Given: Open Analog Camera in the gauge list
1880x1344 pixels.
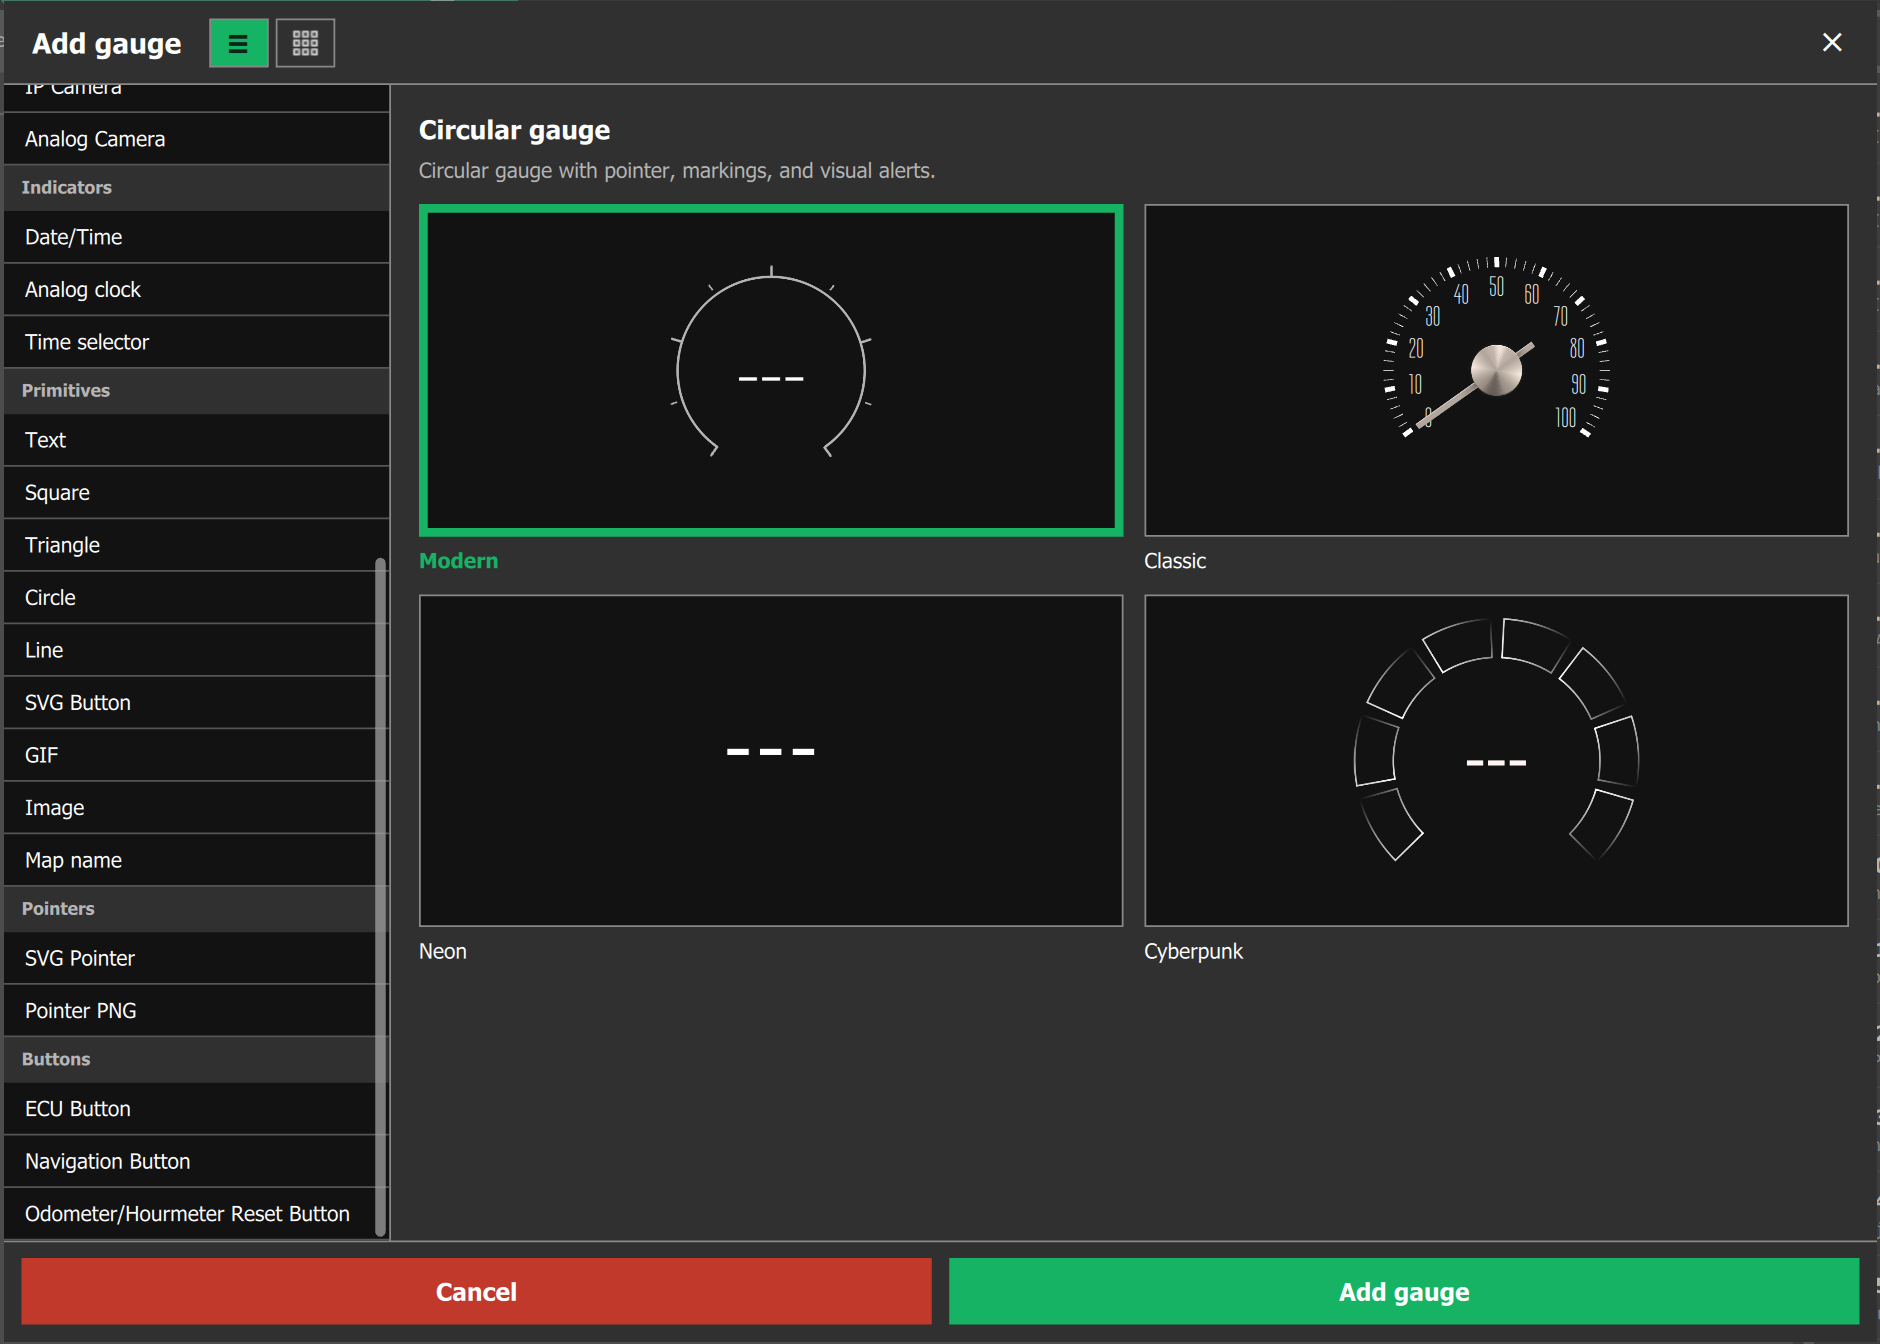Looking at the screenshot, I should click(x=197, y=139).
